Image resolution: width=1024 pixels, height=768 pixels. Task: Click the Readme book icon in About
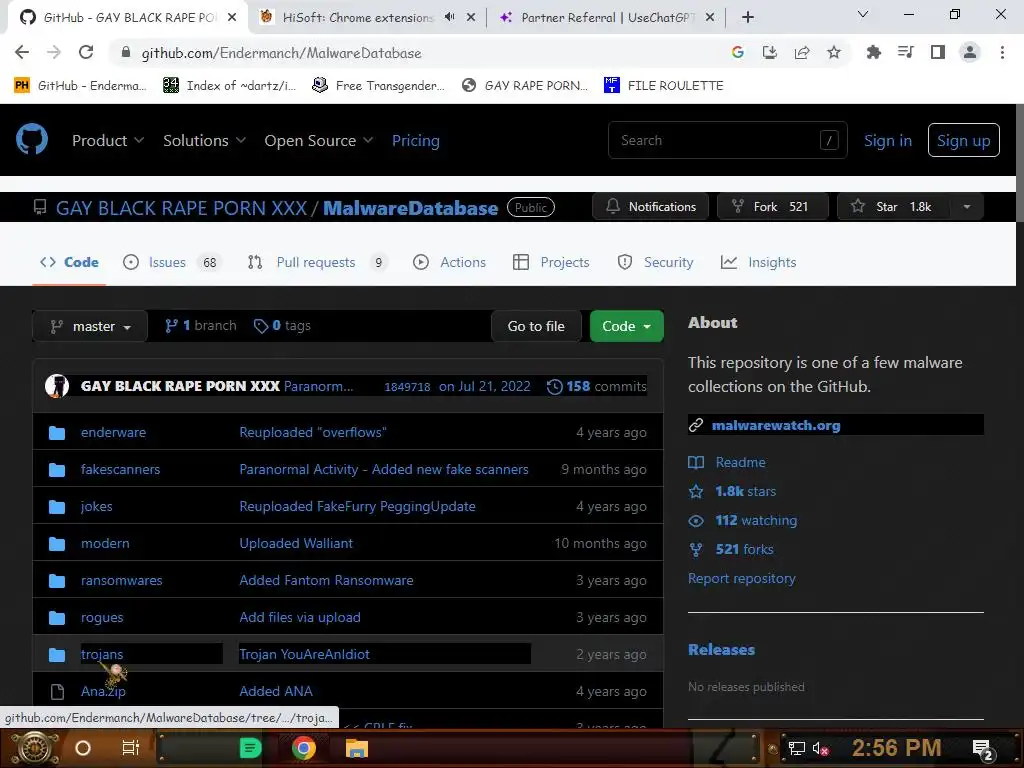pos(696,462)
